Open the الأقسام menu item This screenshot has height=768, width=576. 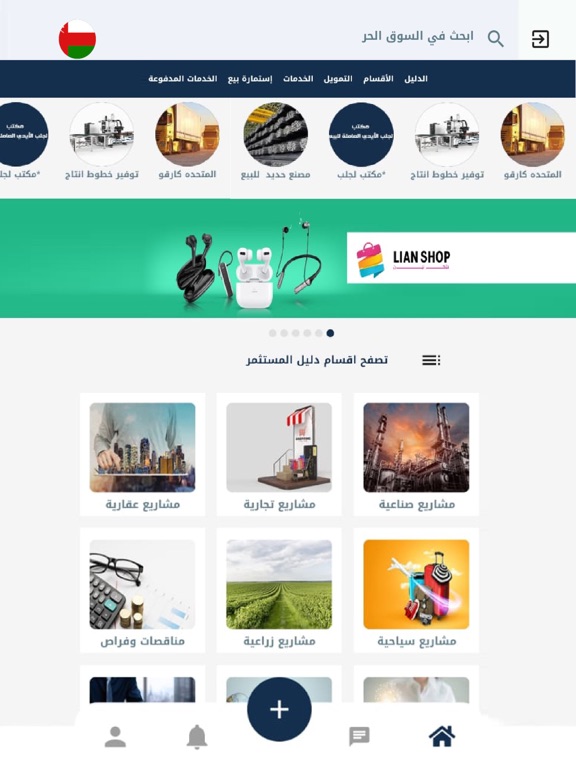[378, 78]
